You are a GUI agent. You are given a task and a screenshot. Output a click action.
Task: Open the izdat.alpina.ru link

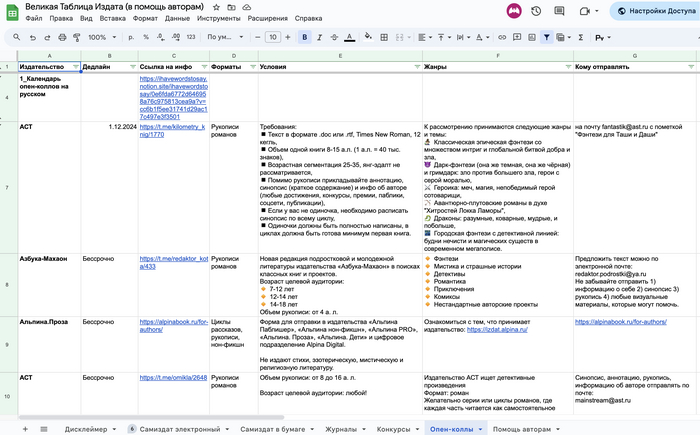497,330
